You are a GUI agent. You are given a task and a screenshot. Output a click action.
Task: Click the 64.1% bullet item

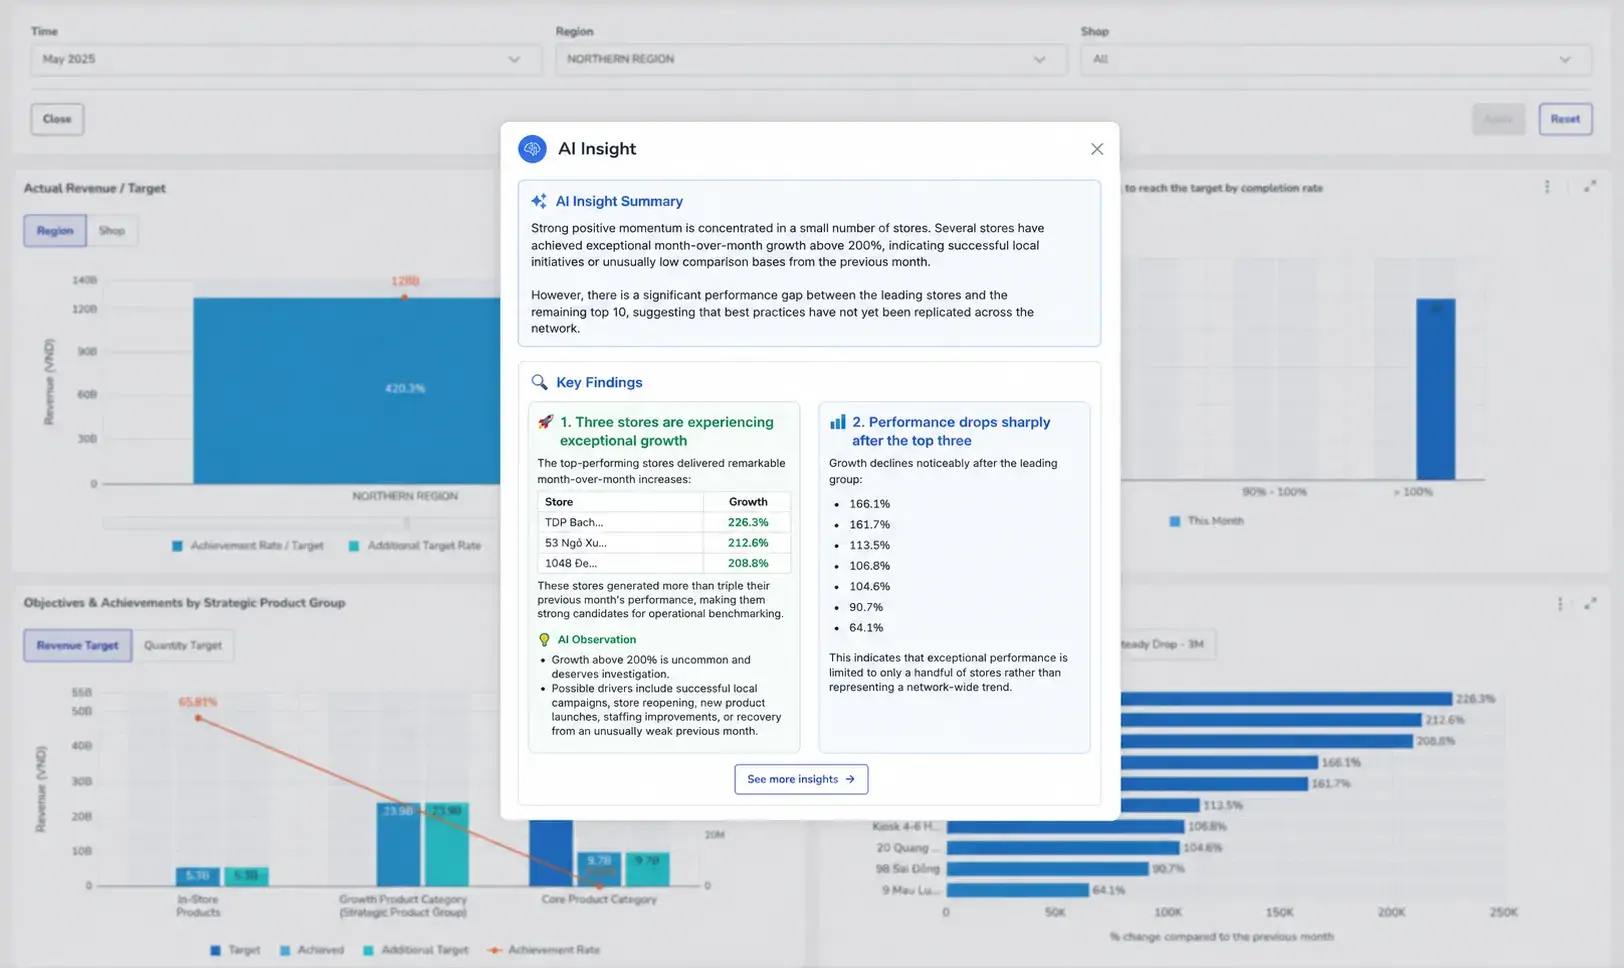pyautogui.click(x=866, y=628)
